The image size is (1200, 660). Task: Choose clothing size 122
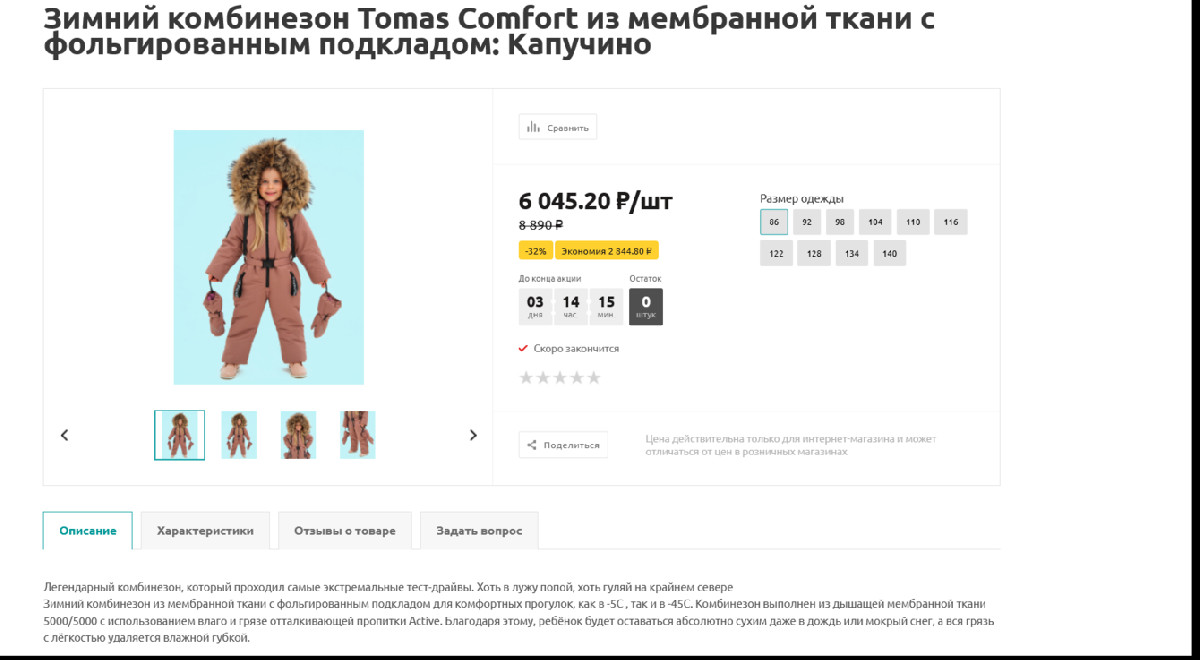point(776,253)
